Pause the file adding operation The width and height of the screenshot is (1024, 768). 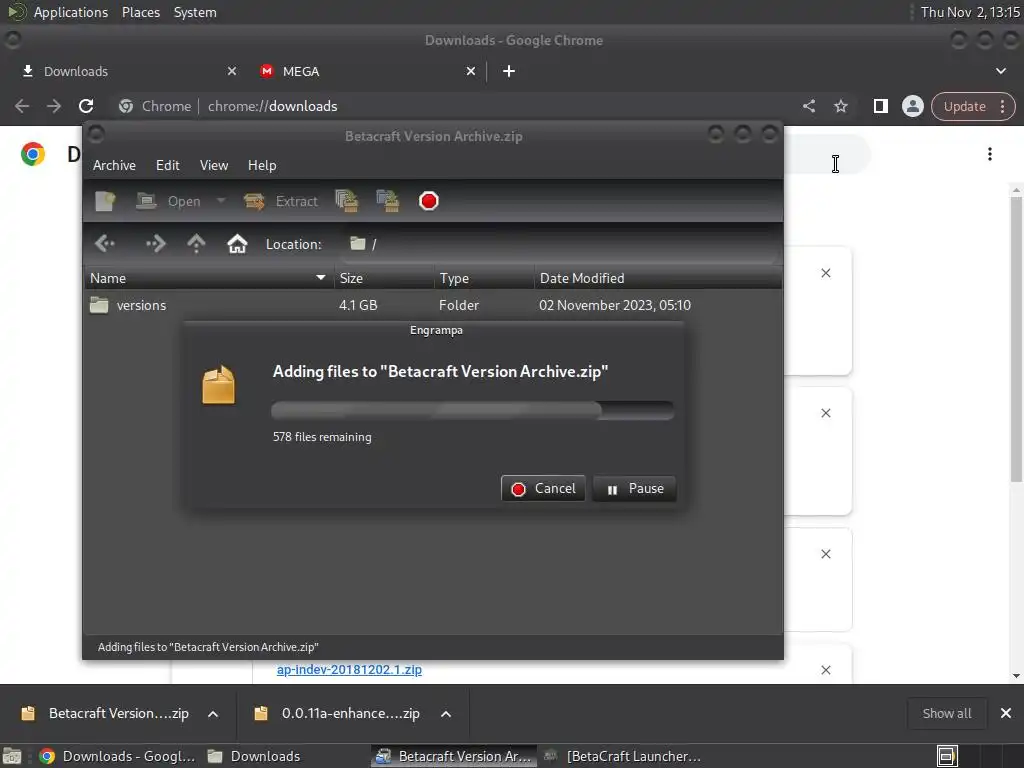pos(634,488)
